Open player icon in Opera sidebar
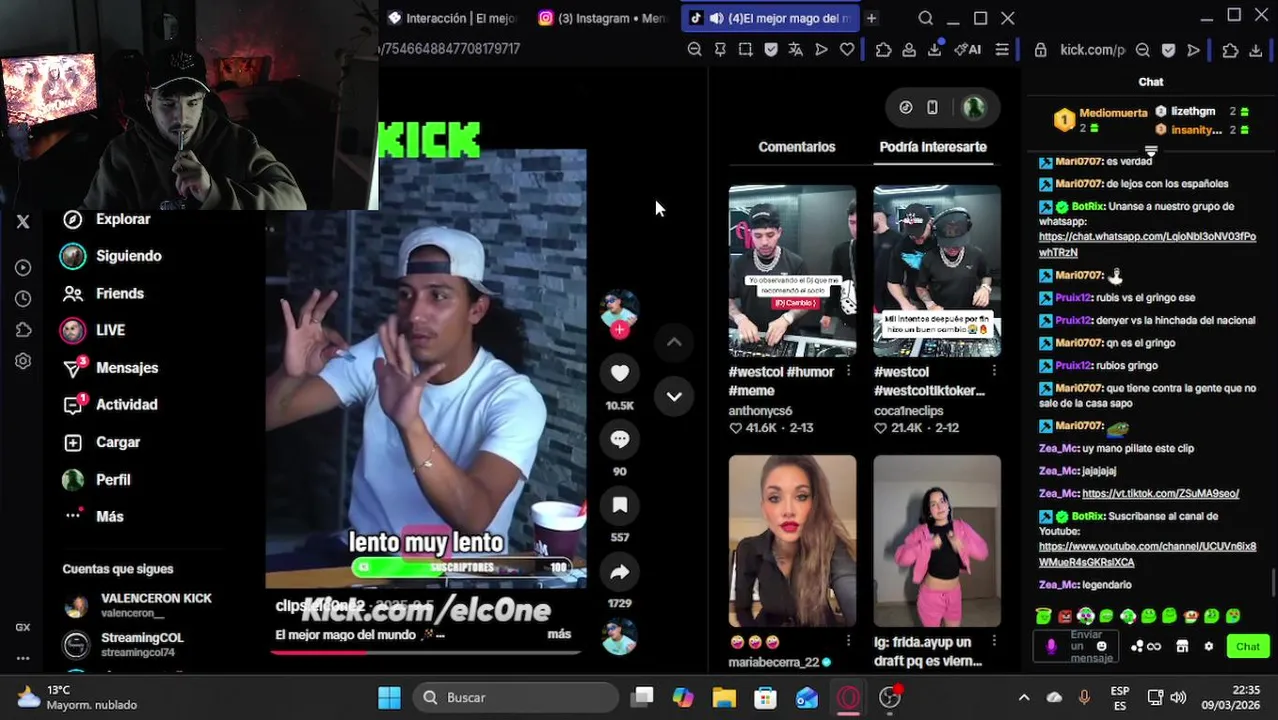Viewport: 1278px width, 720px height. [x=23, y=267]
